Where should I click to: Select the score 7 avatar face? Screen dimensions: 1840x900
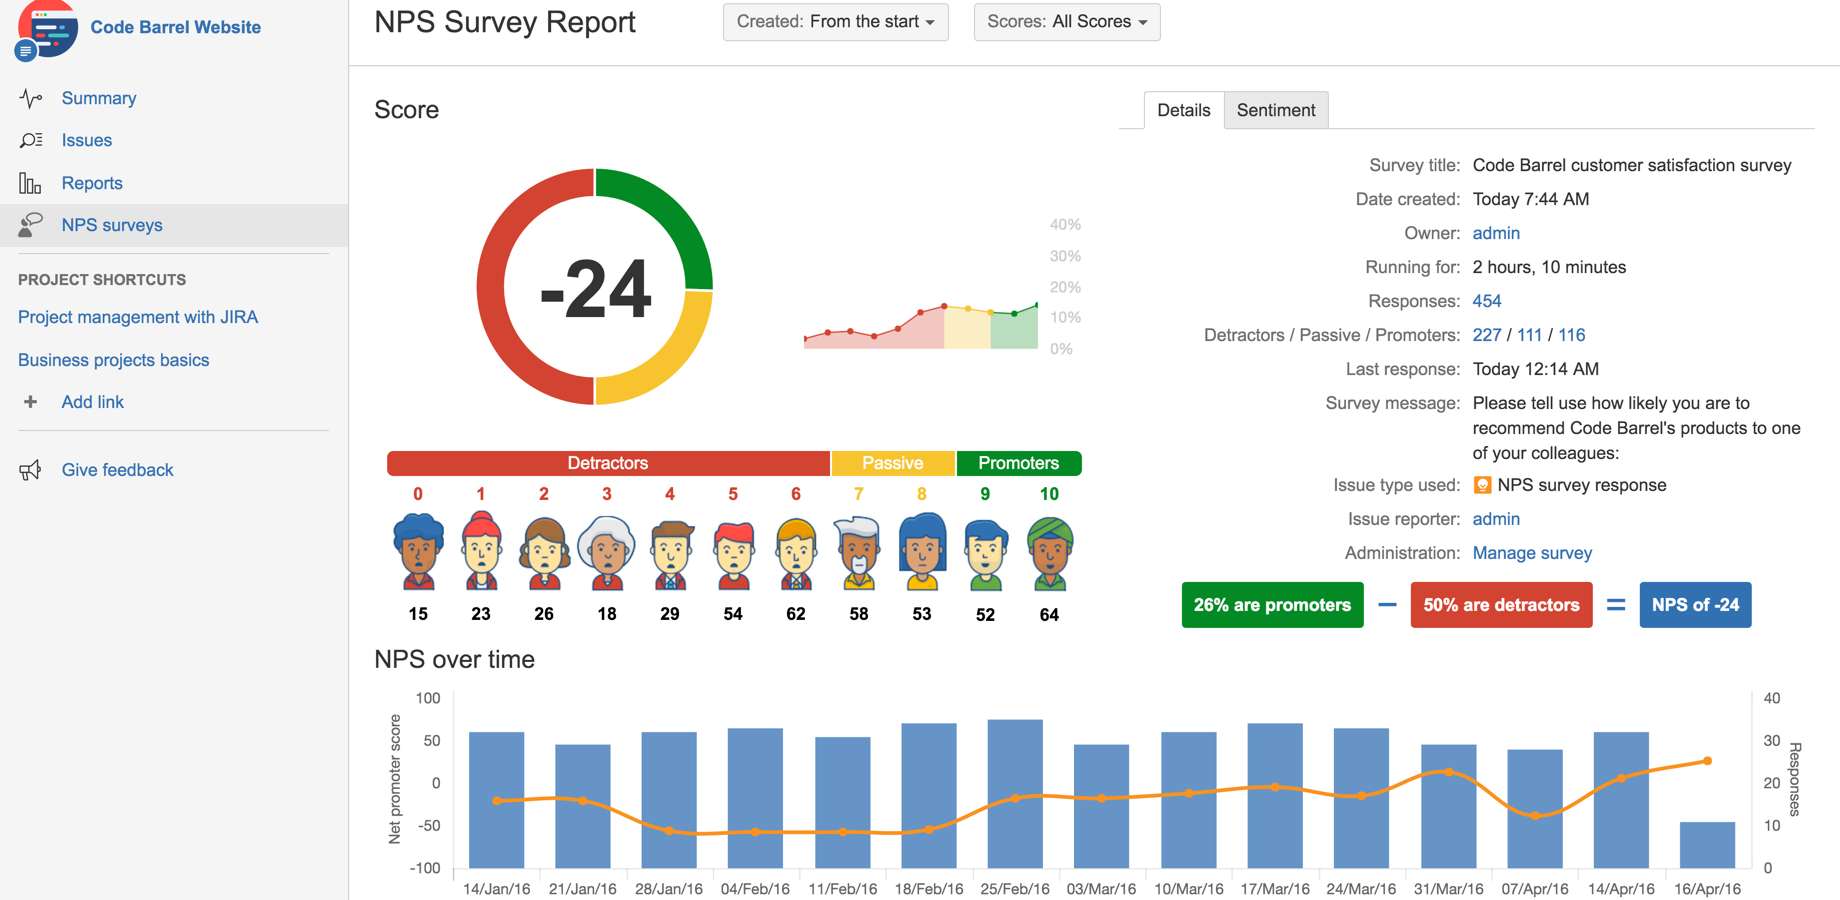point(858,553)
